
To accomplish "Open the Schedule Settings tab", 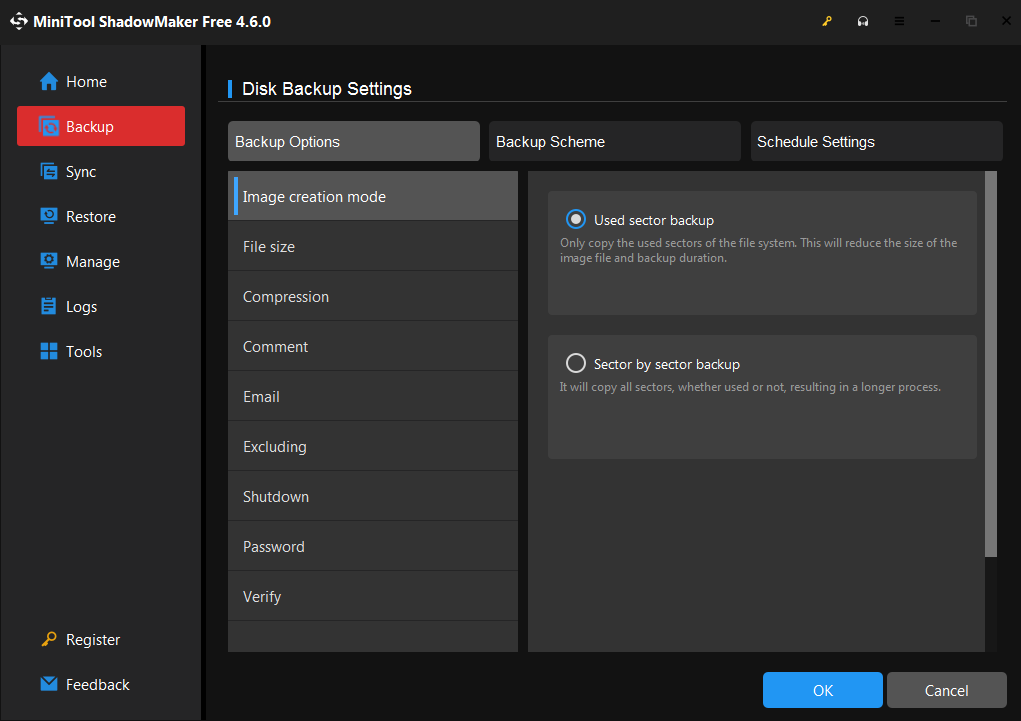I will click(x=876, y=141).
